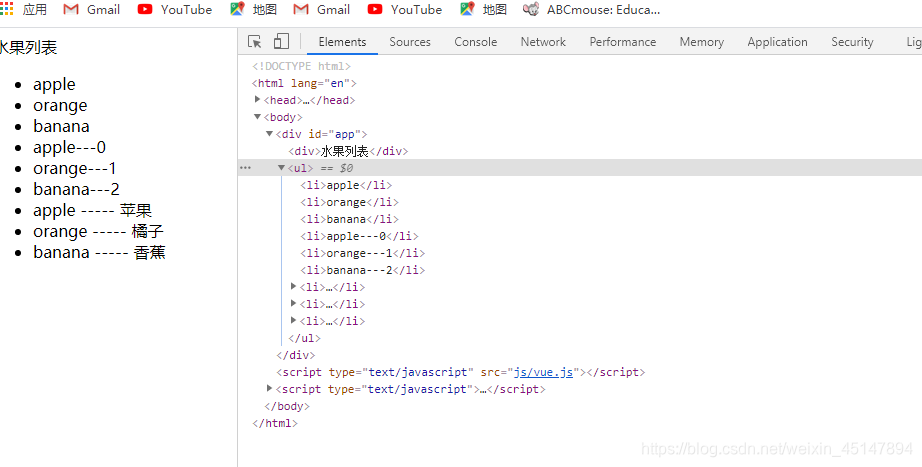Image resolution: width=922 pixels, height=467 pixels.
Task: Select the closing ul tag line
Action: coord(305,338)
